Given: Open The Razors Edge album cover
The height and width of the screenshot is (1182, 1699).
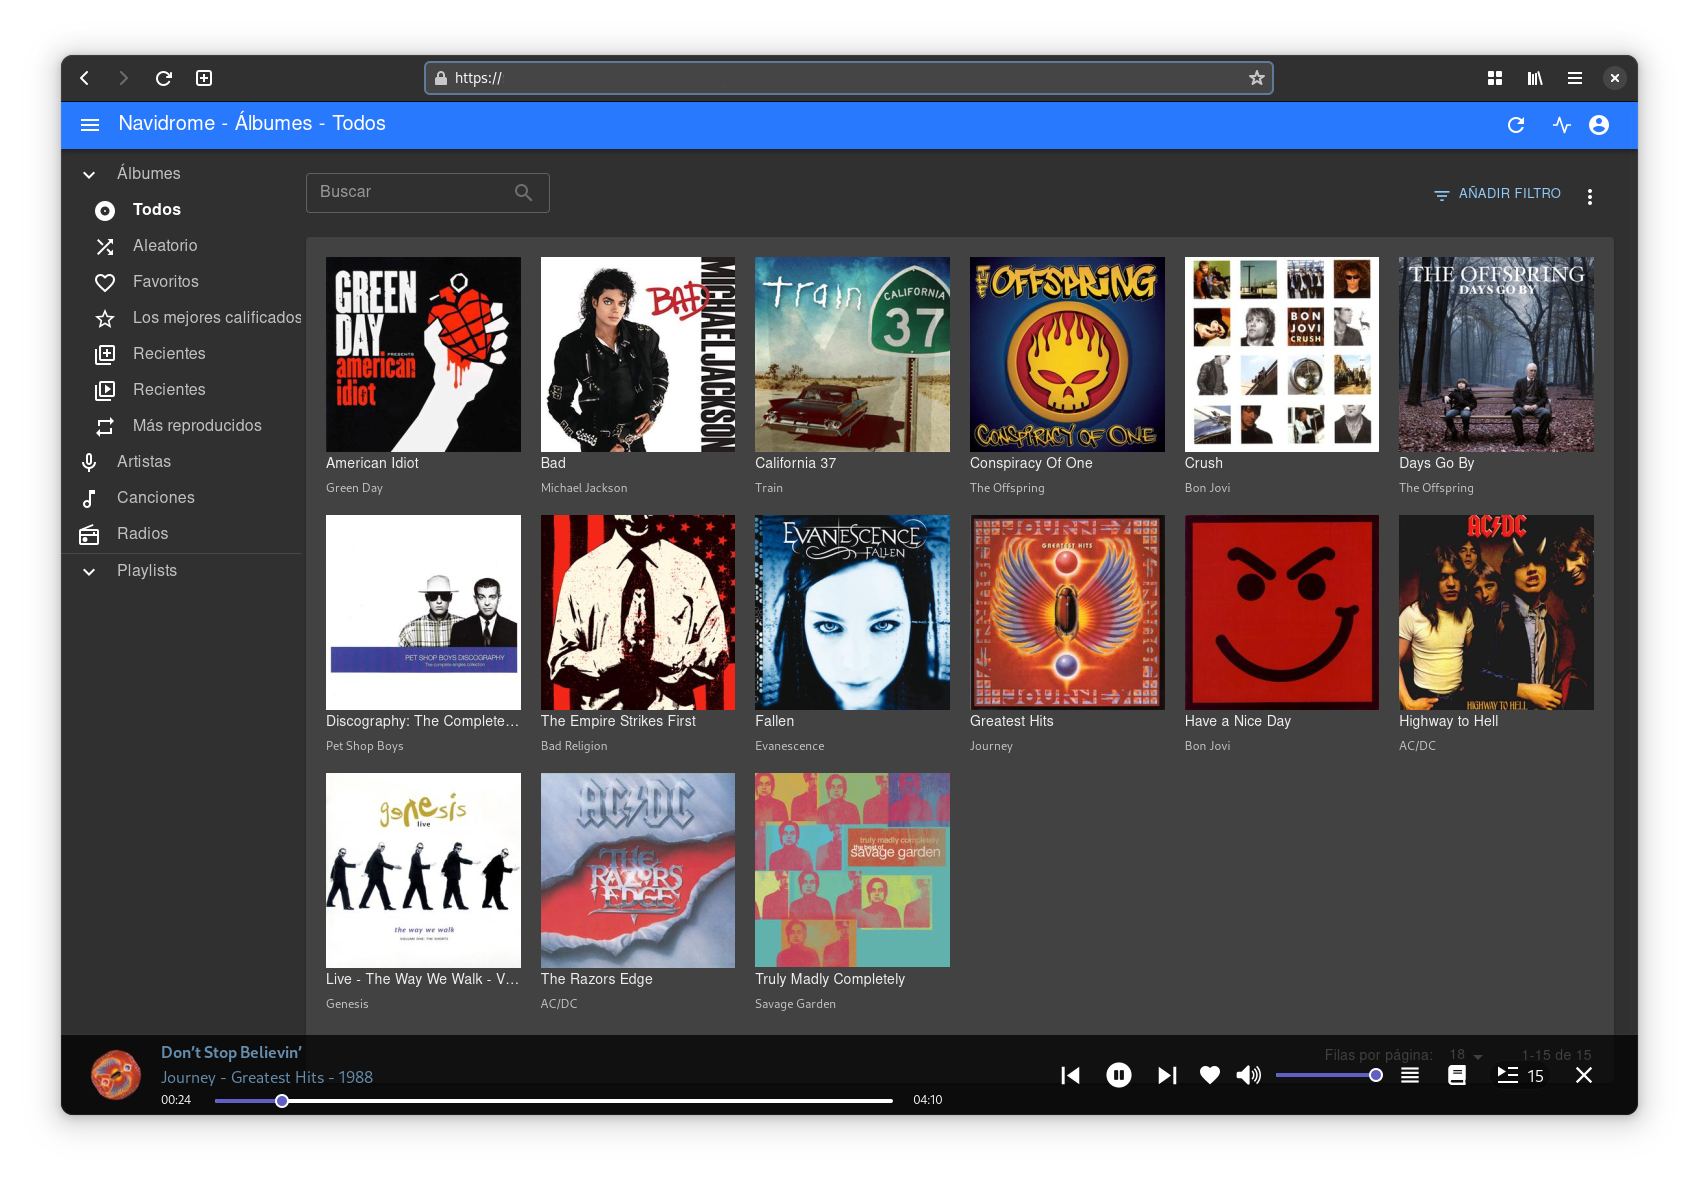Looking at the screenshot, I should (x=638, y=870).
